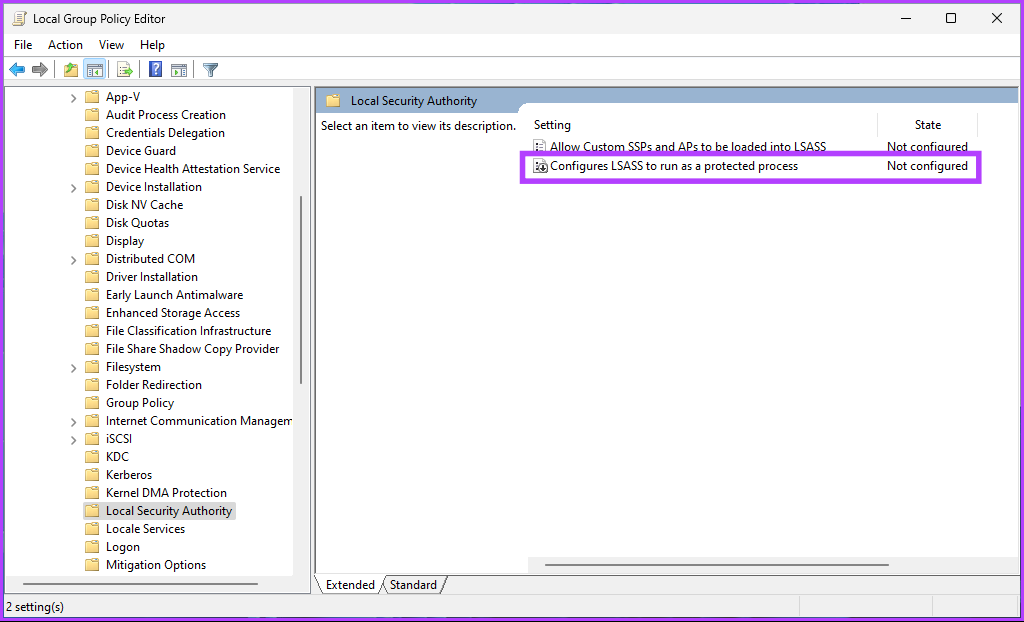1024x622 pixels.
Task: Open the Action menu
Action: coord(65,44)
